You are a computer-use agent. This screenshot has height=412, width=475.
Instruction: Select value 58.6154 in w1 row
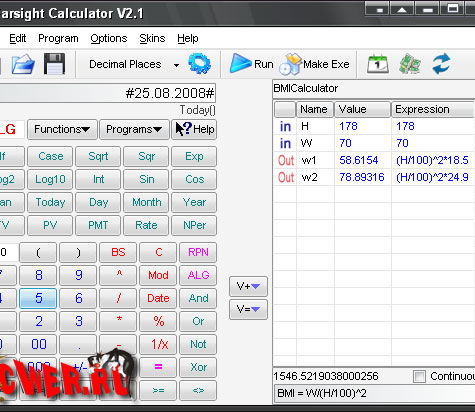[359, 160]
